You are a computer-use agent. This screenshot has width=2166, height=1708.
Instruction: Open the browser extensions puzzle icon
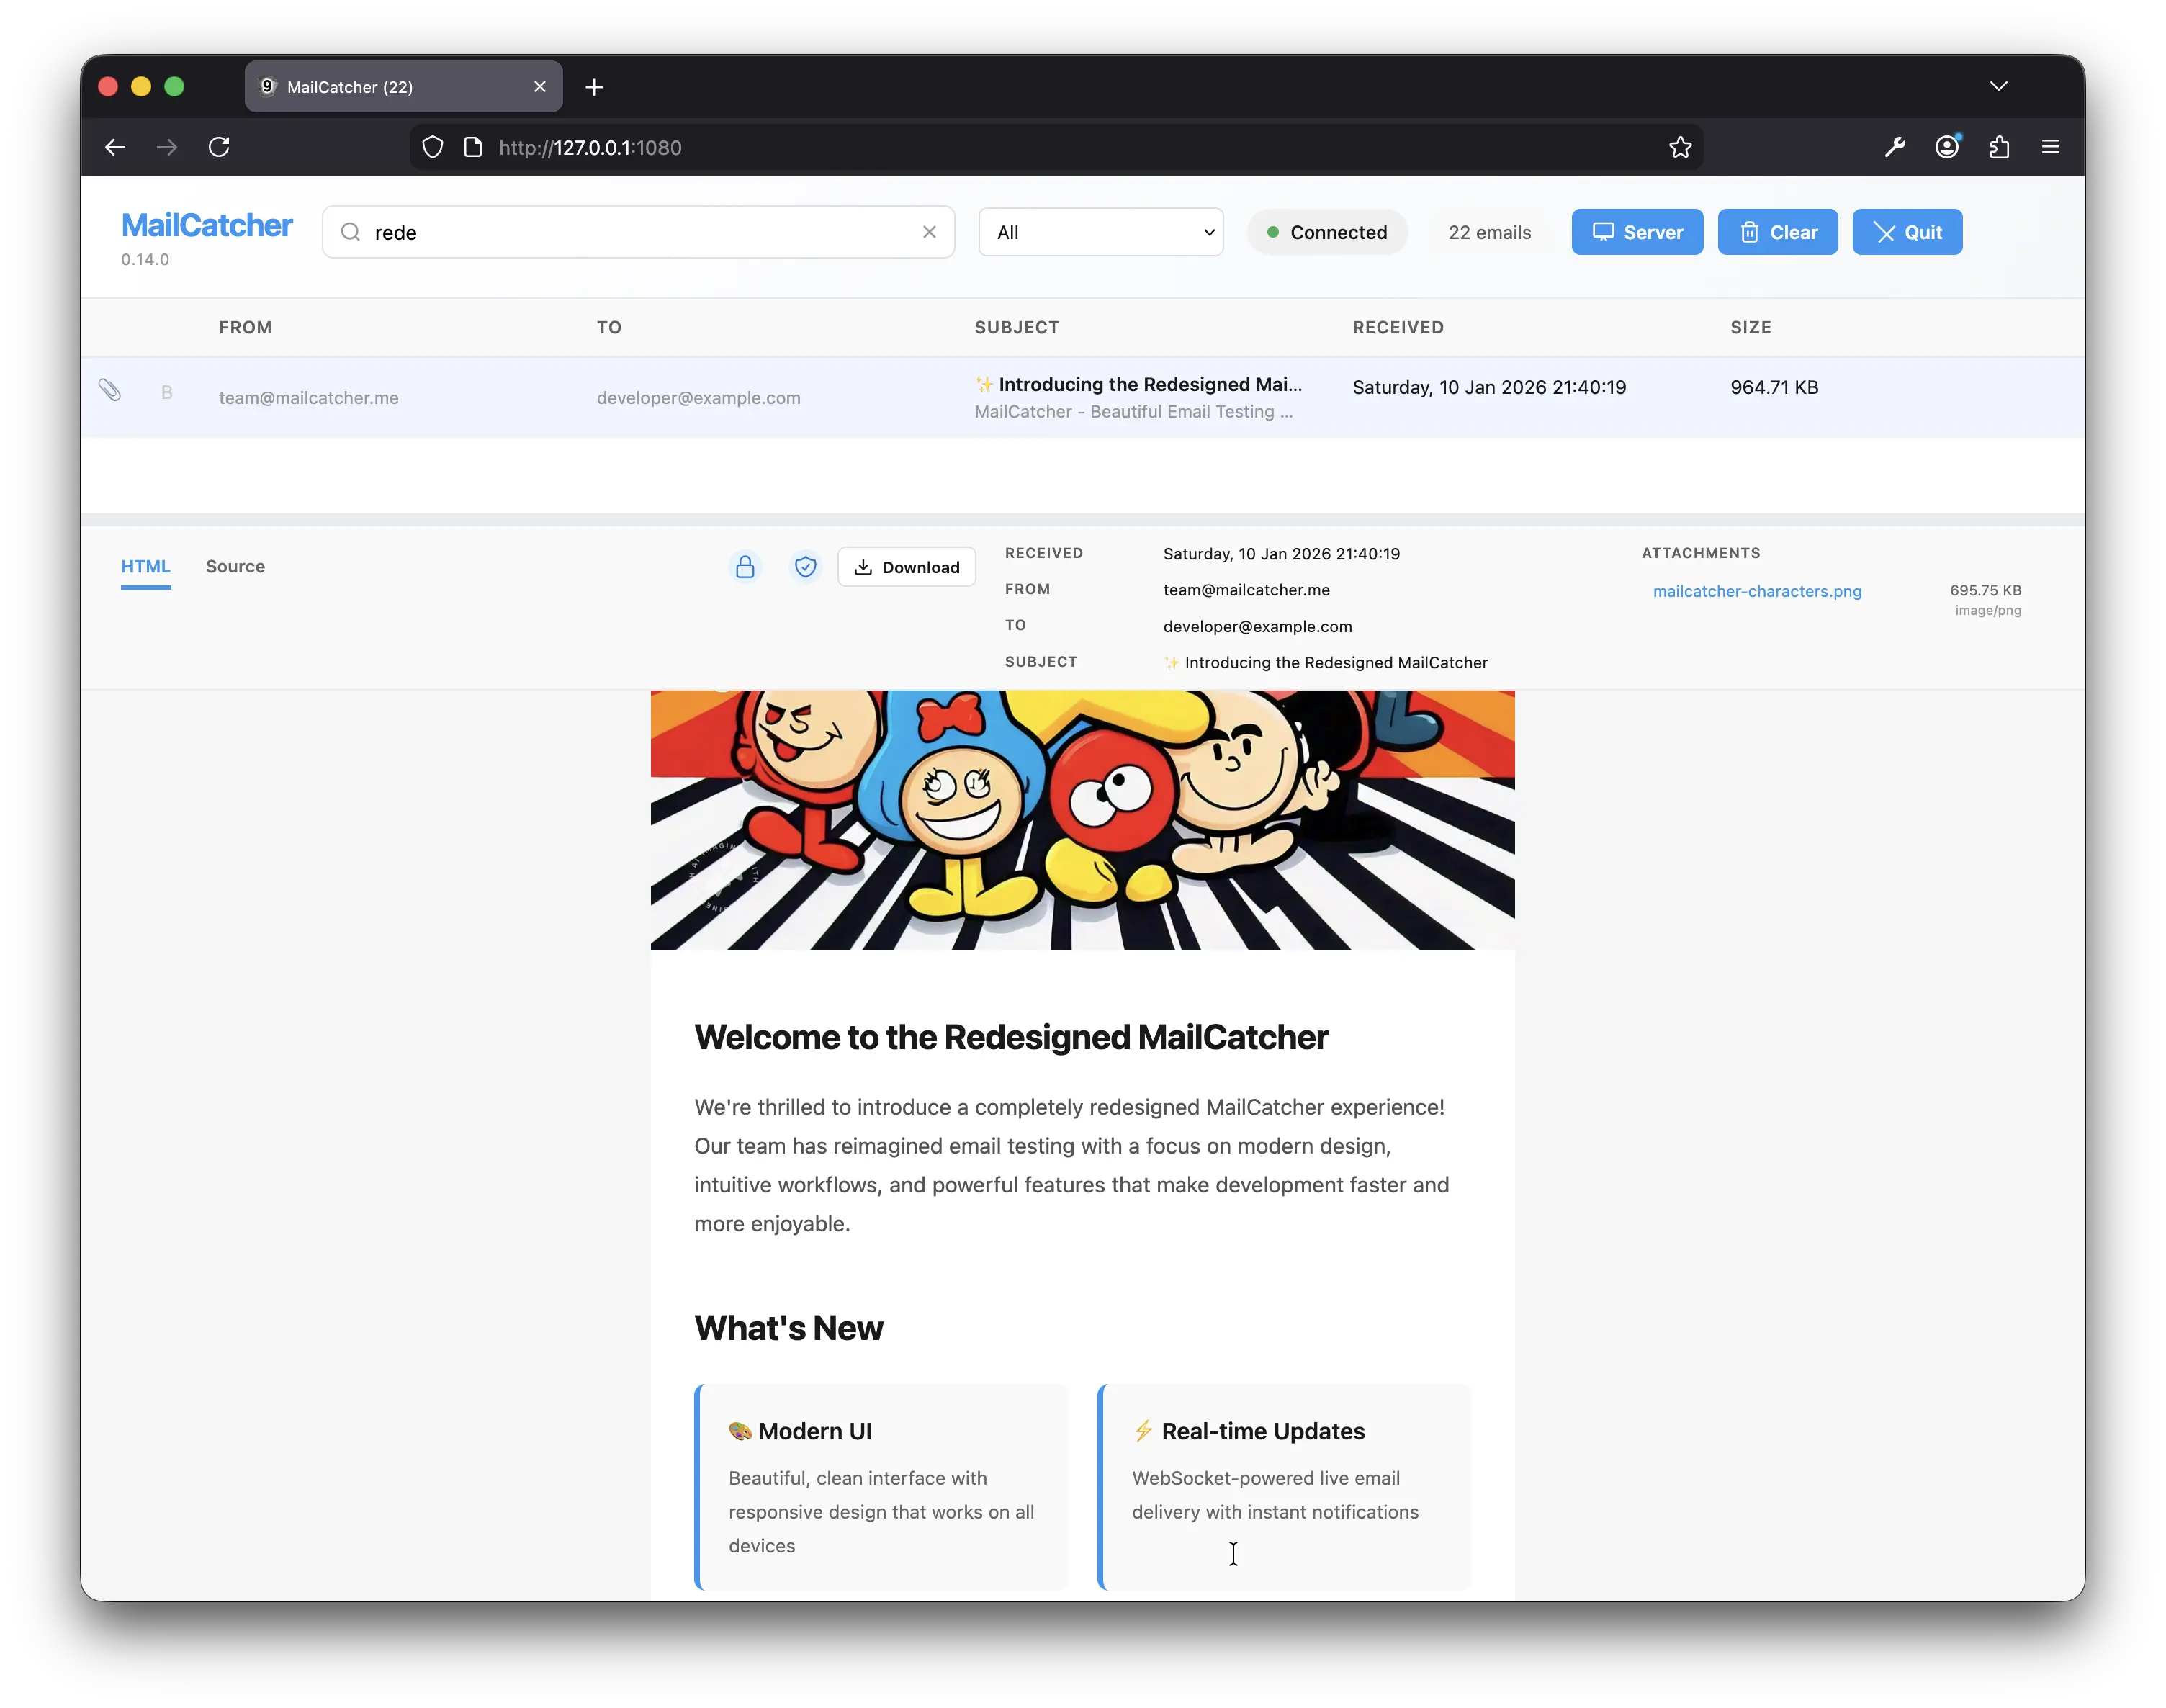1999,147
